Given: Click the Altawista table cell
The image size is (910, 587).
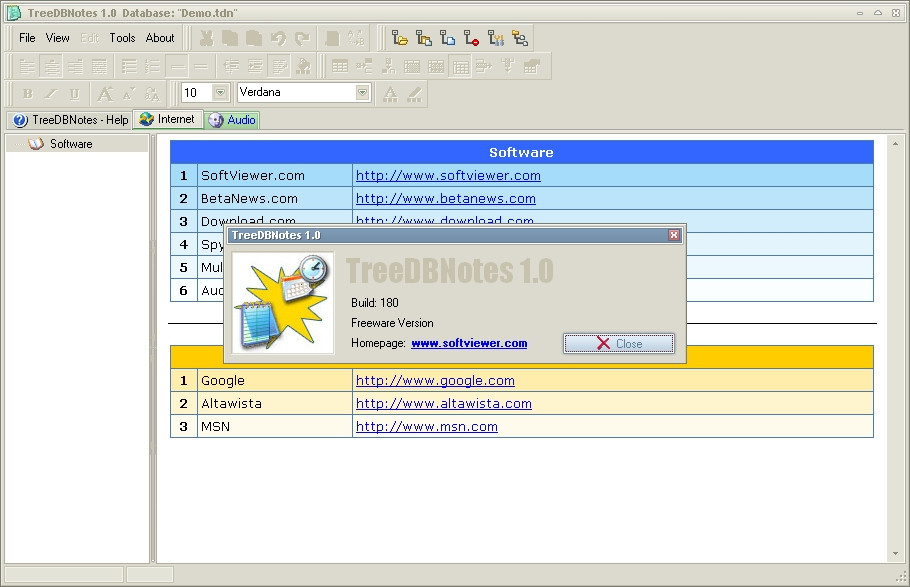Looking at the screenshot, I should tap(275, 404).
